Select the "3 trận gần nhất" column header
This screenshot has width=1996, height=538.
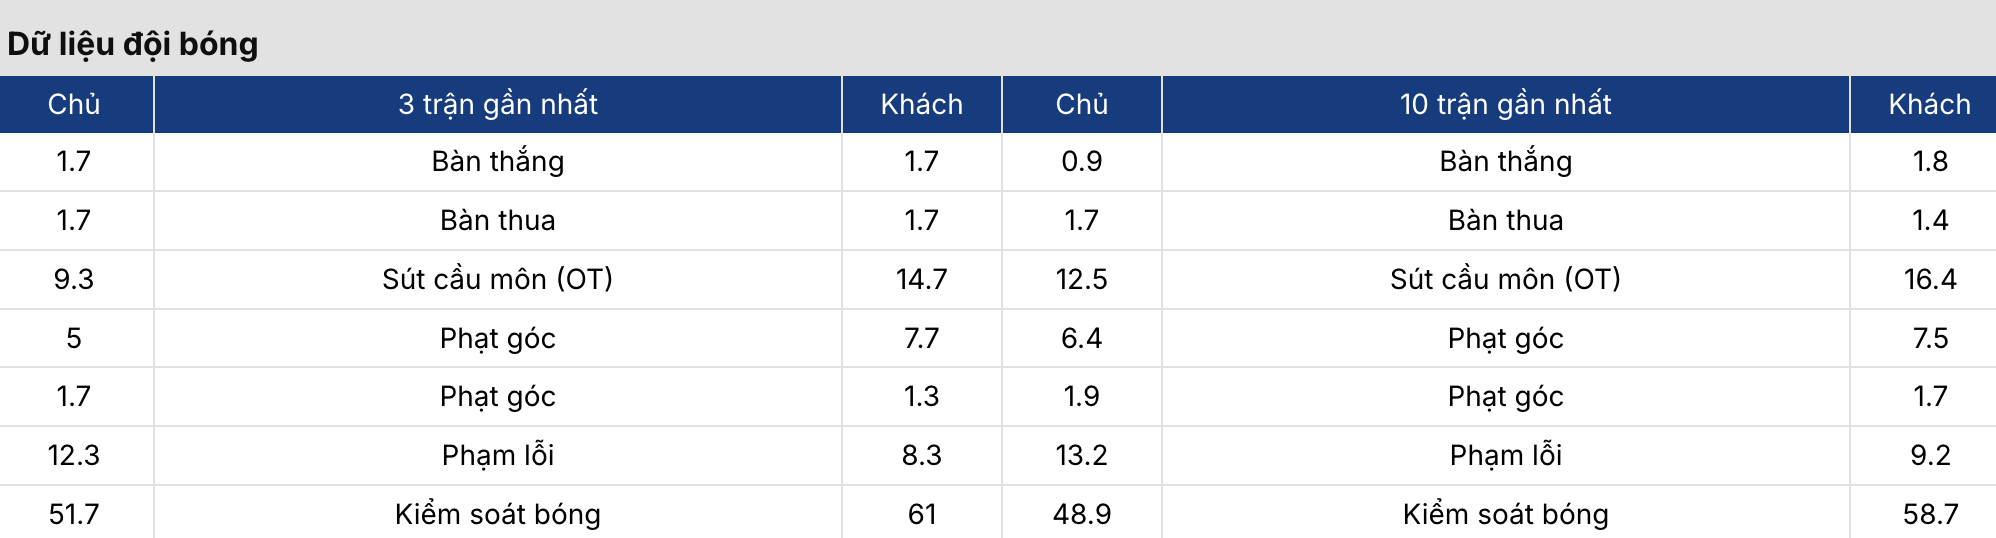498,104
